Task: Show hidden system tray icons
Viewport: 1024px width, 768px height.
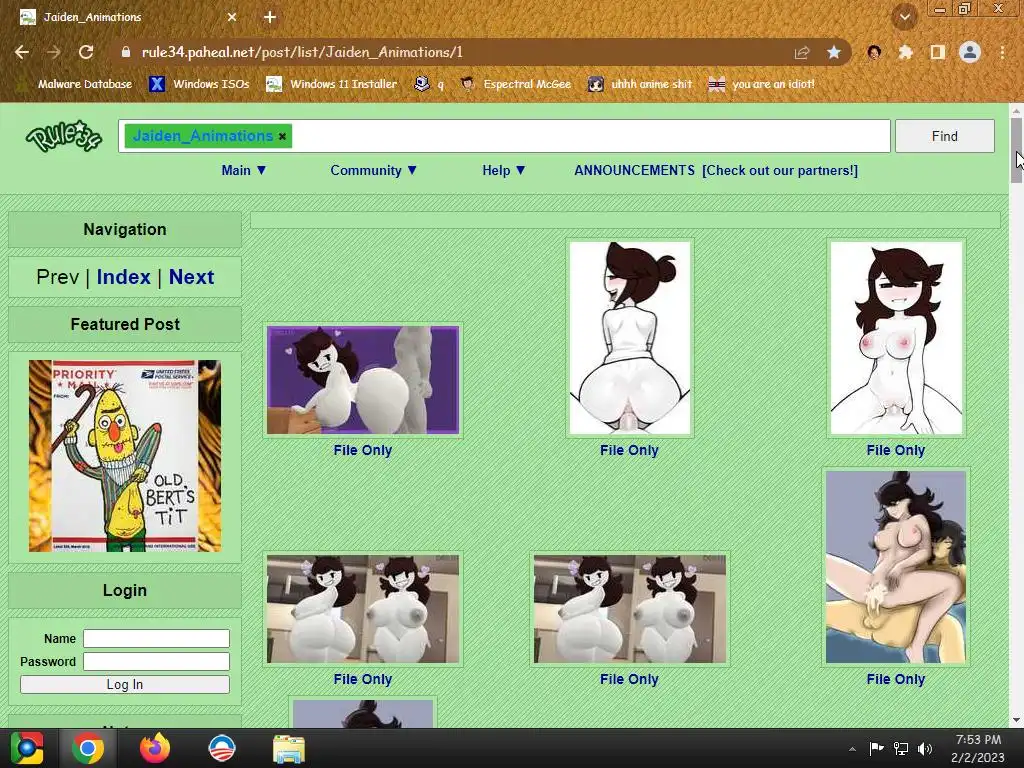Action: click(852, 749)
